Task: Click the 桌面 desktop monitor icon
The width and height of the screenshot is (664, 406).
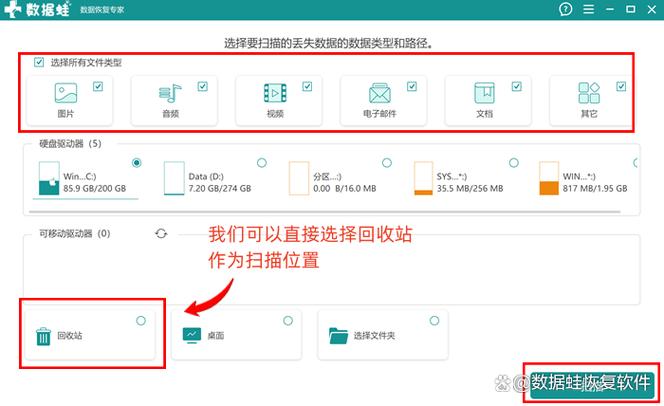Action: point(192,335)
